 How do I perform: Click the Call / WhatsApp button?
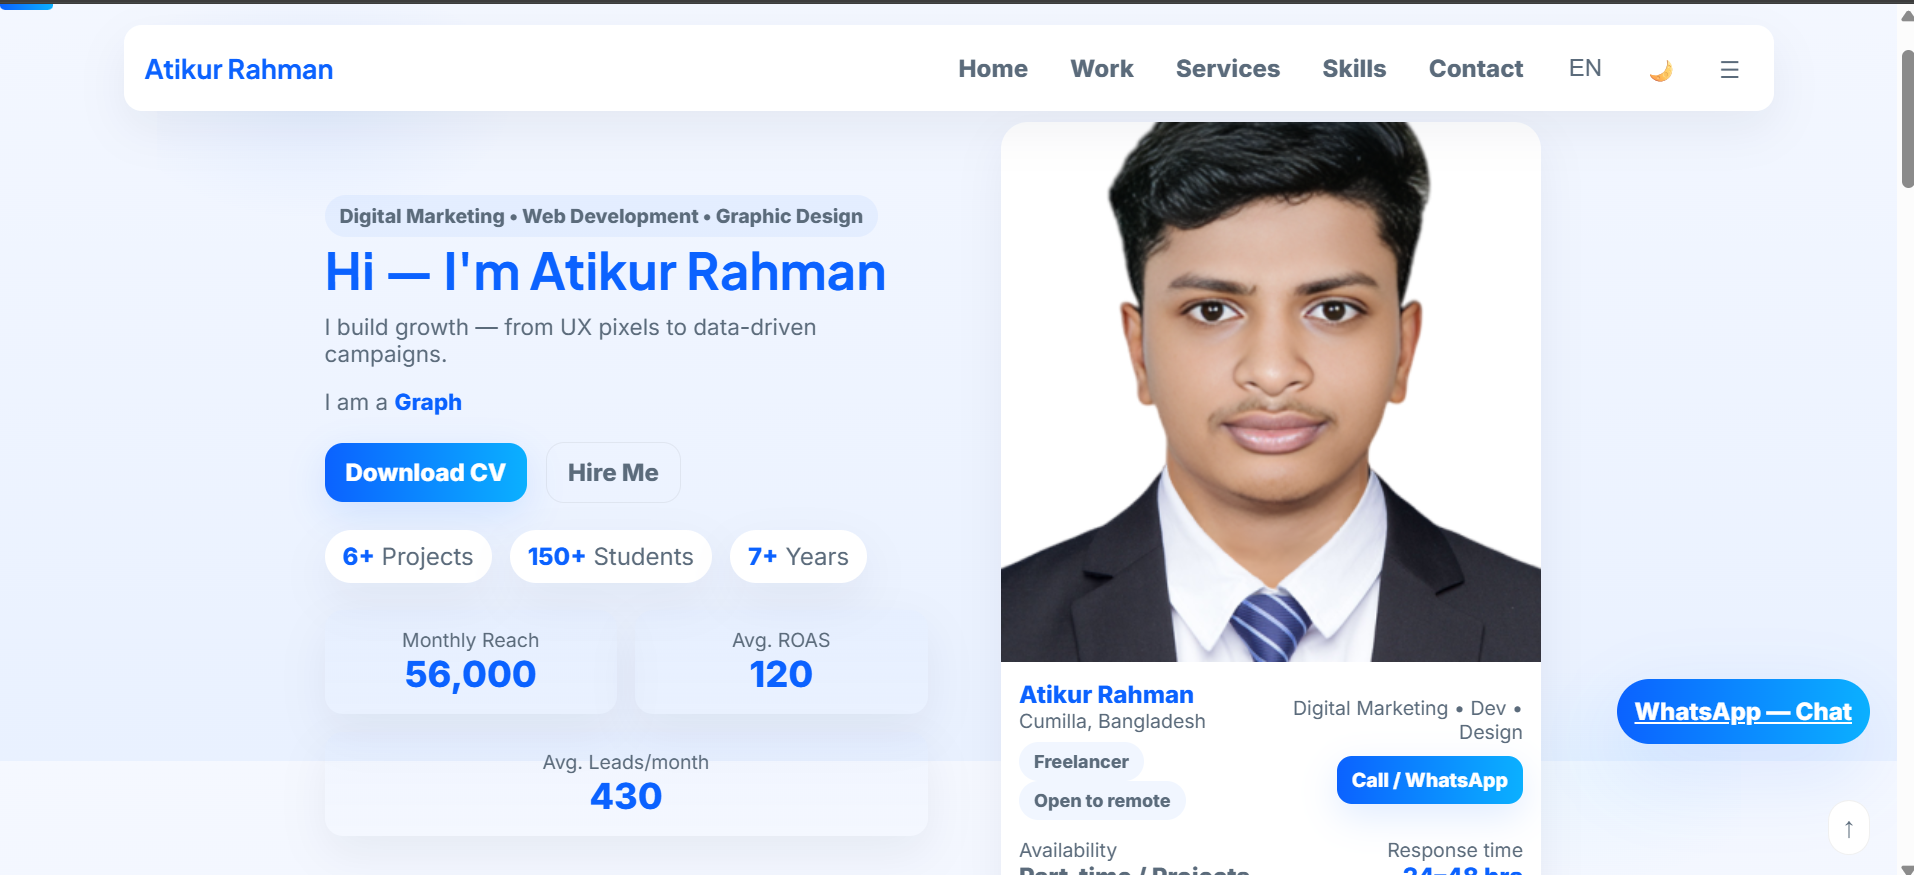[1430, 780]
